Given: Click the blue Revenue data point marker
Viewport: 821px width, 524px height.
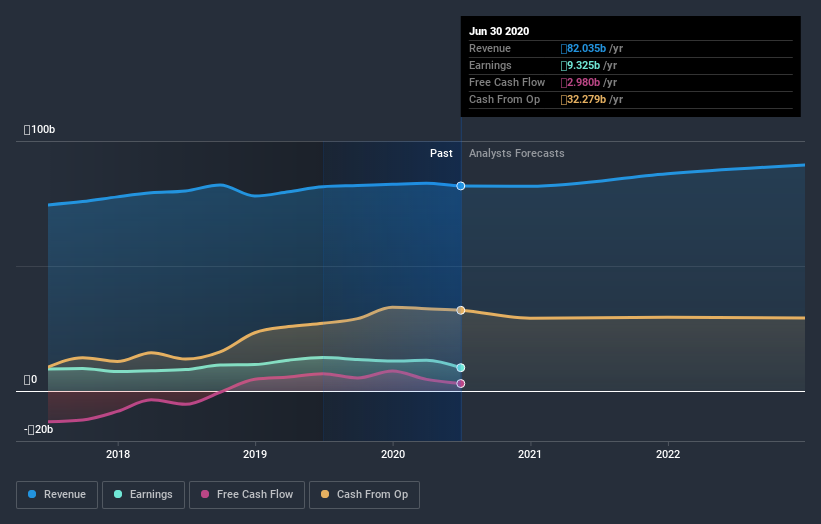Looking at the screenshot, I should [461, 186].
